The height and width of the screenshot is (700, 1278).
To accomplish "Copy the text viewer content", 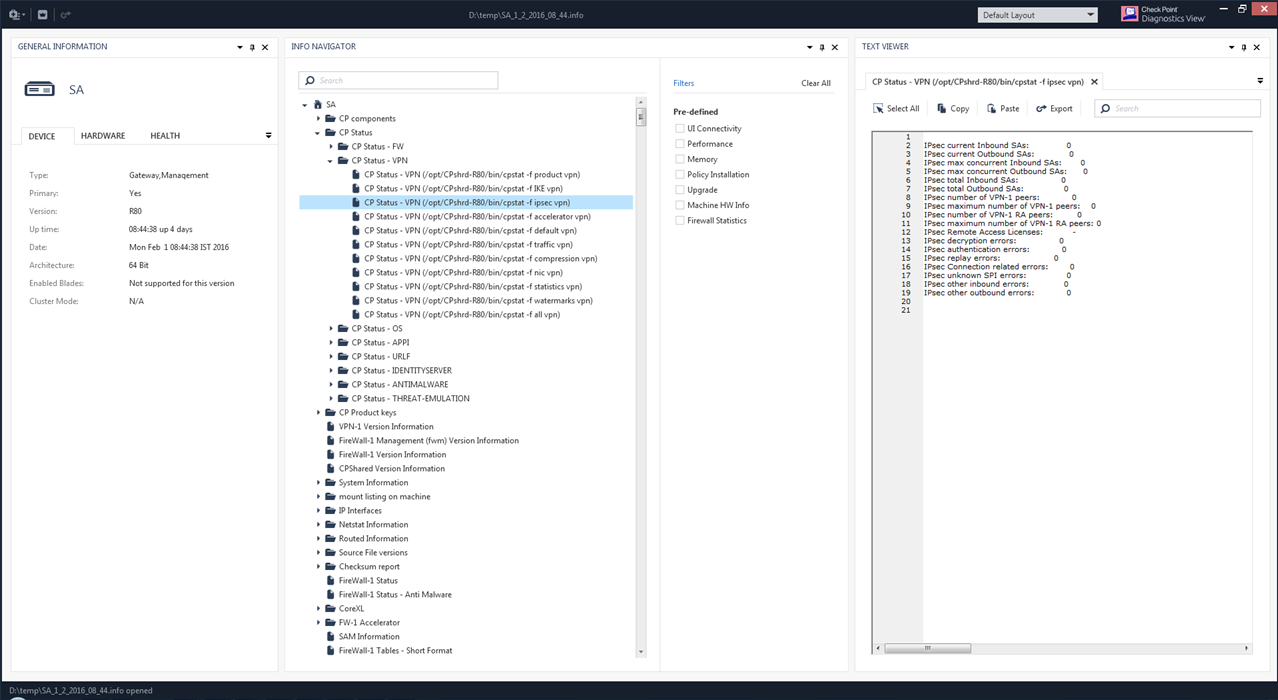I will tap(953, 108).
